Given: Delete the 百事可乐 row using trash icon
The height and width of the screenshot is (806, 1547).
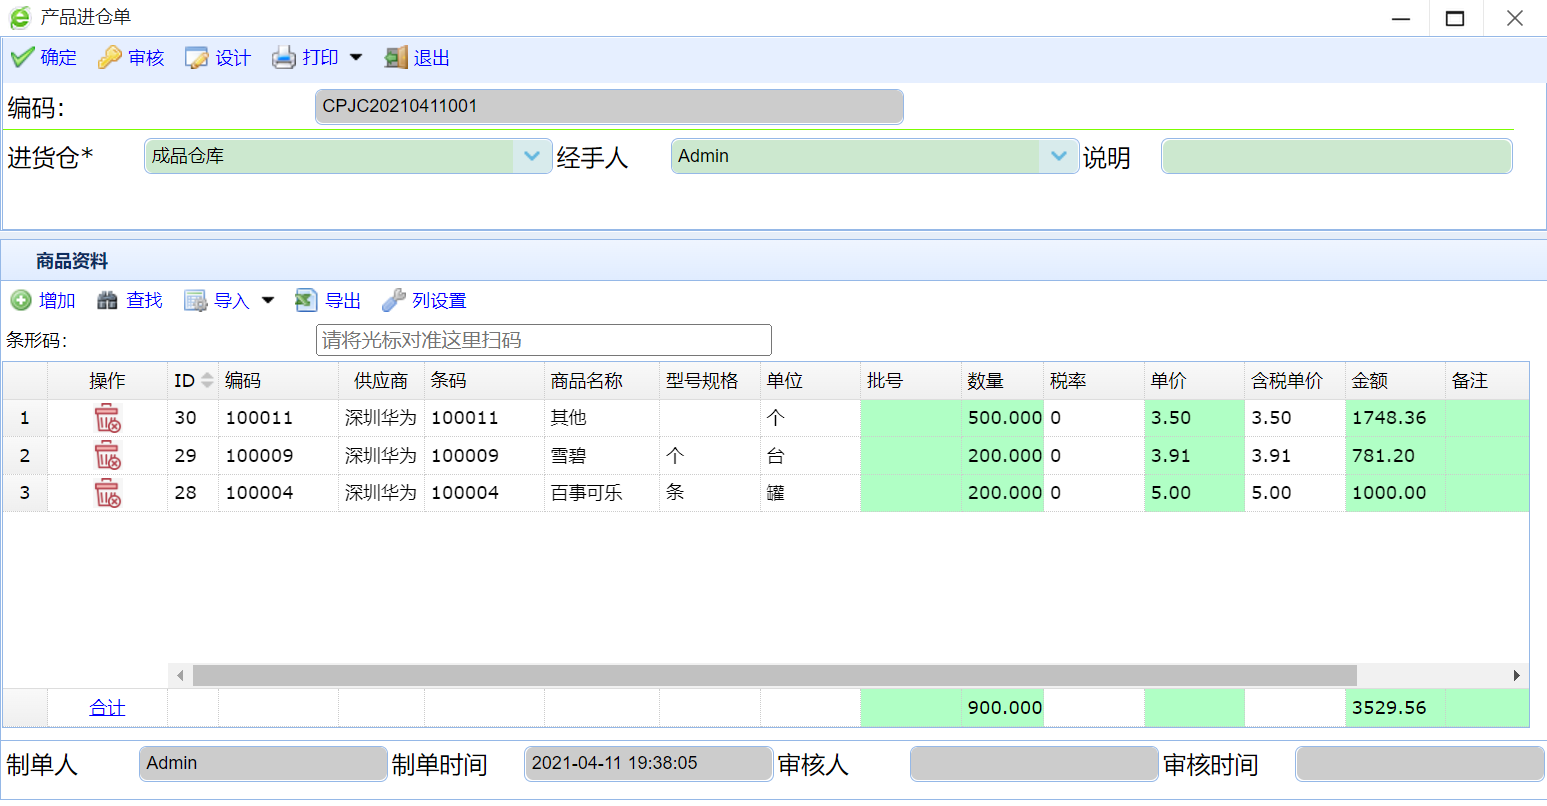Looking at the screenshot, I should (x=107, y=492).
